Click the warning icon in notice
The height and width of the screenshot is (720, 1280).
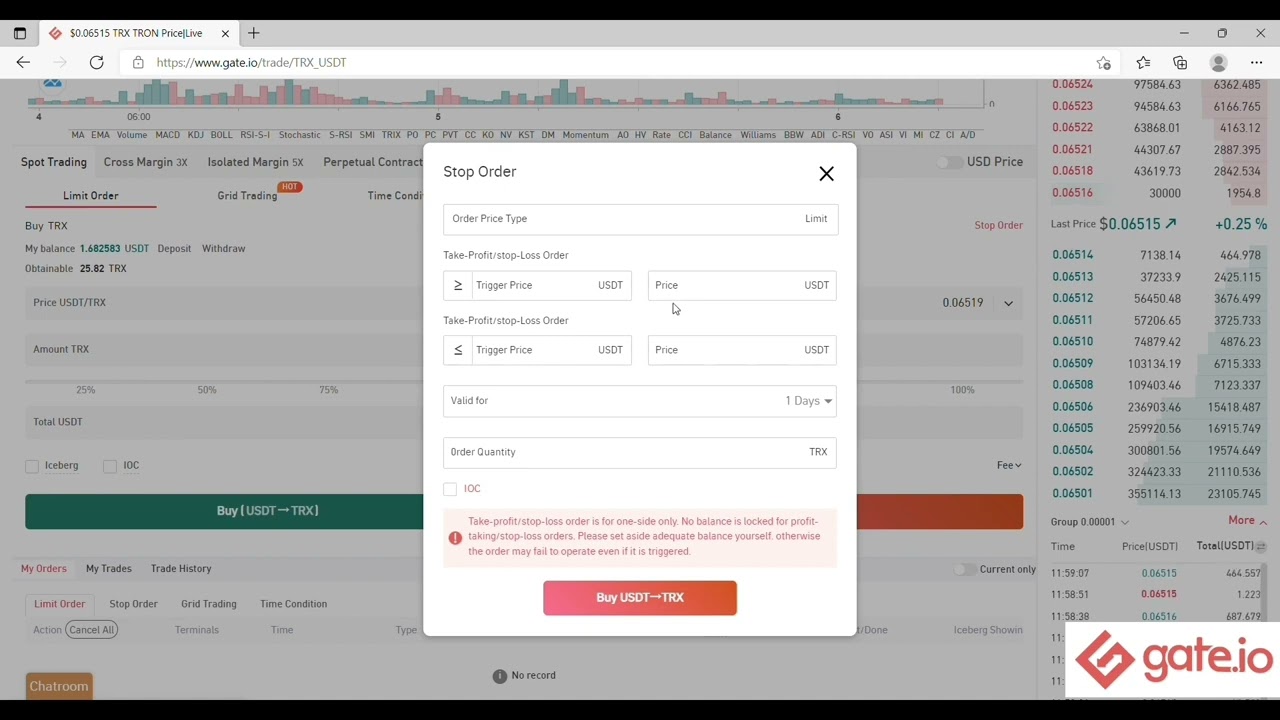(x=455, y=537)
